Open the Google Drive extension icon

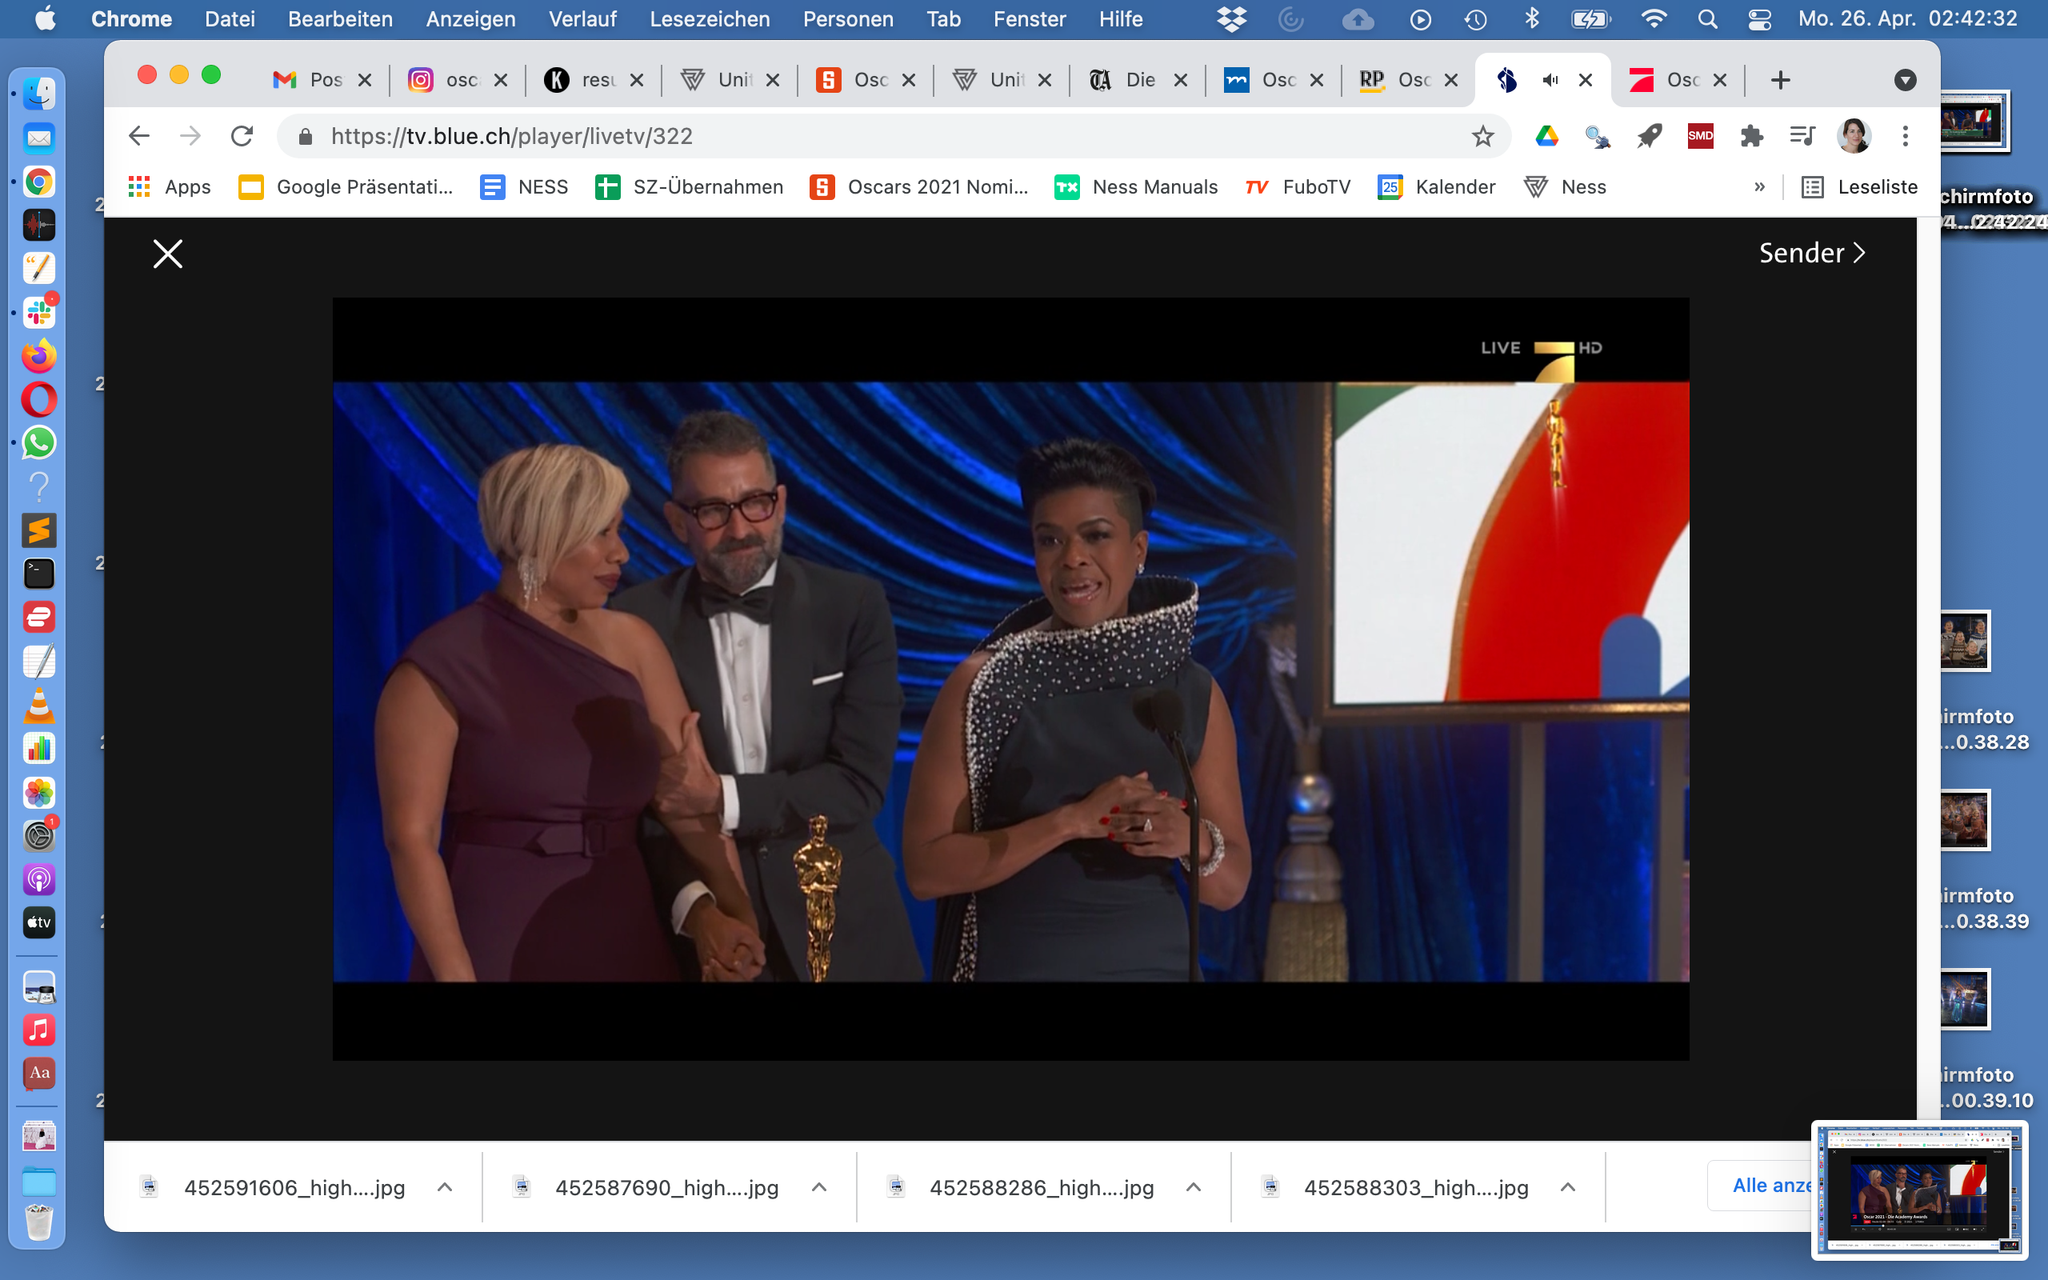point(1546,136)
